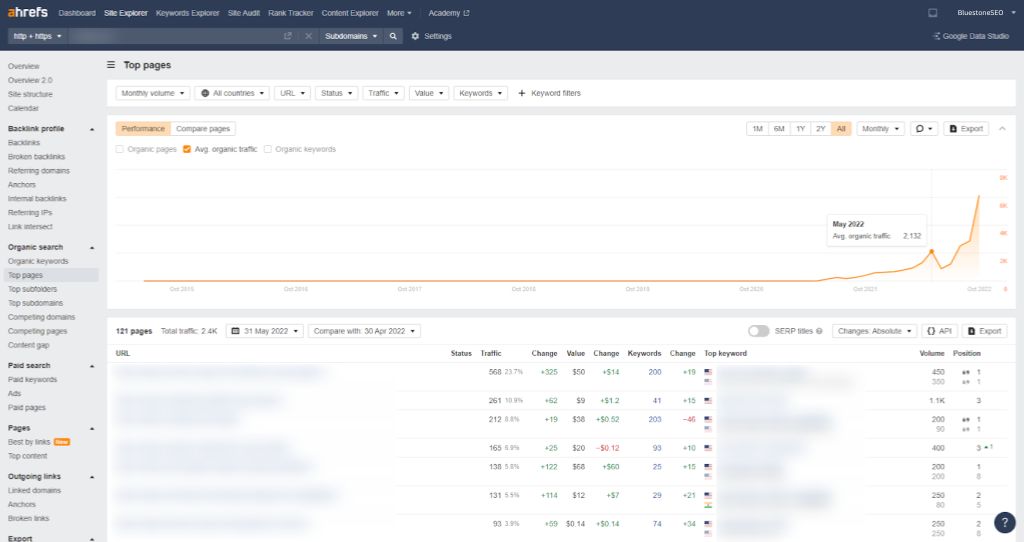The width and height of the screenshot is (1024, 542).
Task: Click the Ahrefs logo
Action: [x=29, y=13]
